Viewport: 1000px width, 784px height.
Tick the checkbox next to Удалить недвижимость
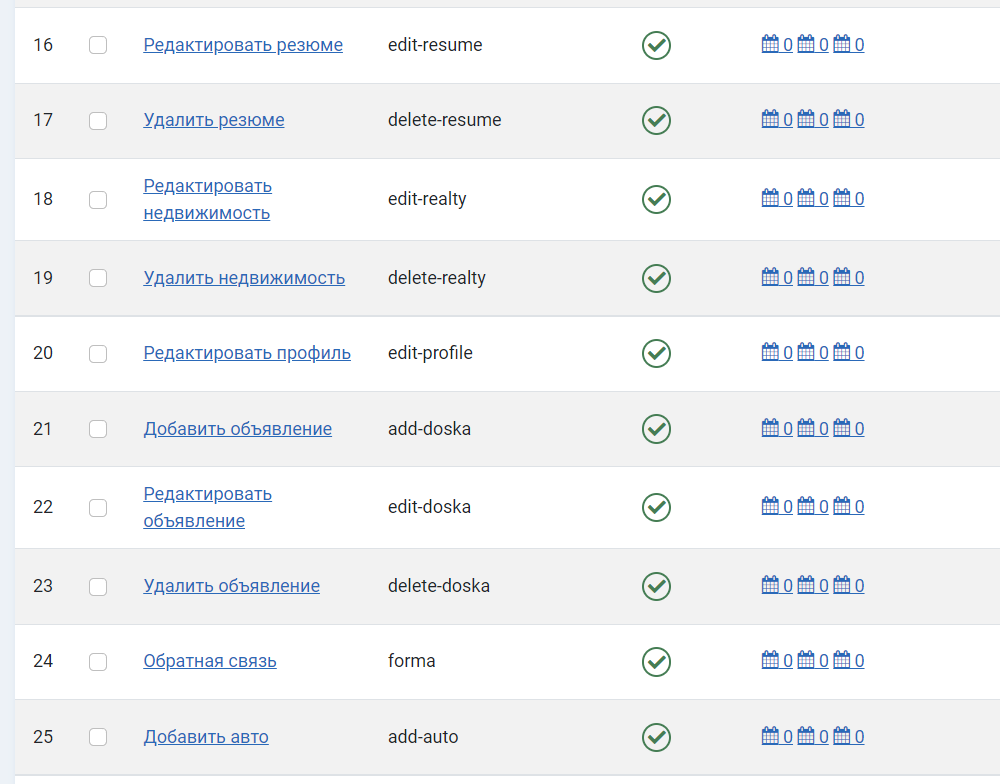point(98,278)
